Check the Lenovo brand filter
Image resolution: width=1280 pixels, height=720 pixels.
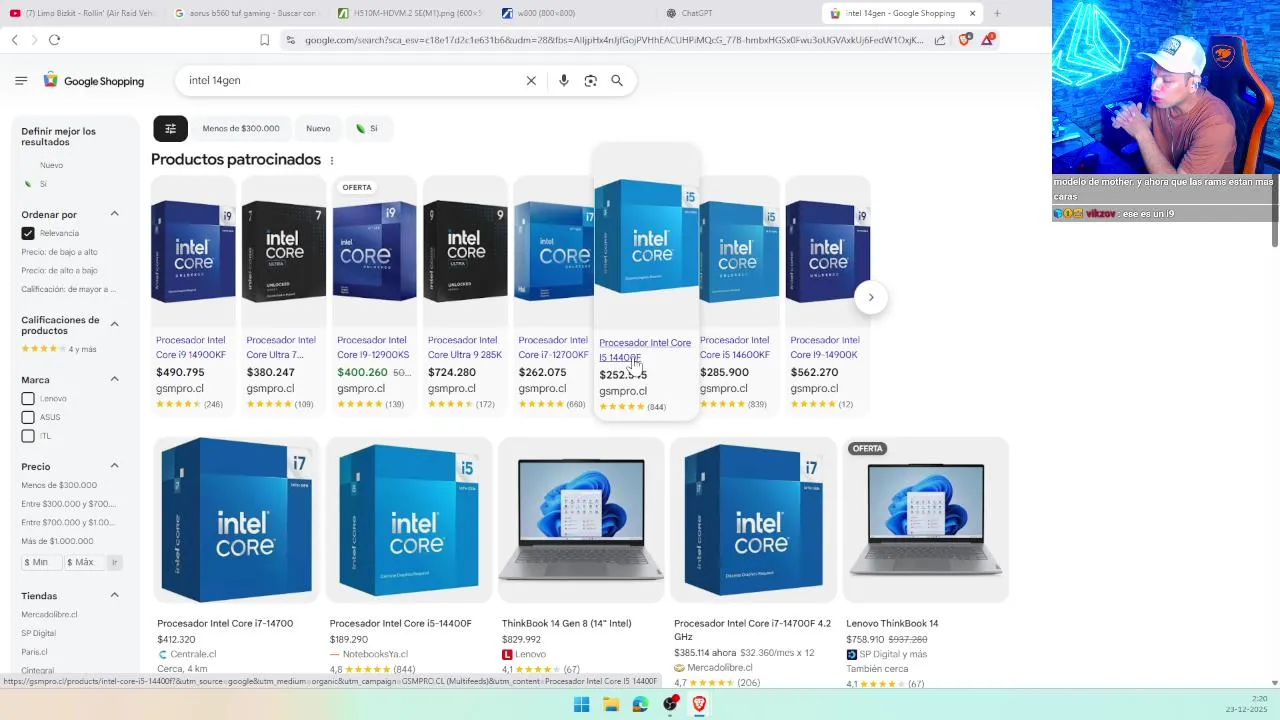pos(28,398)
